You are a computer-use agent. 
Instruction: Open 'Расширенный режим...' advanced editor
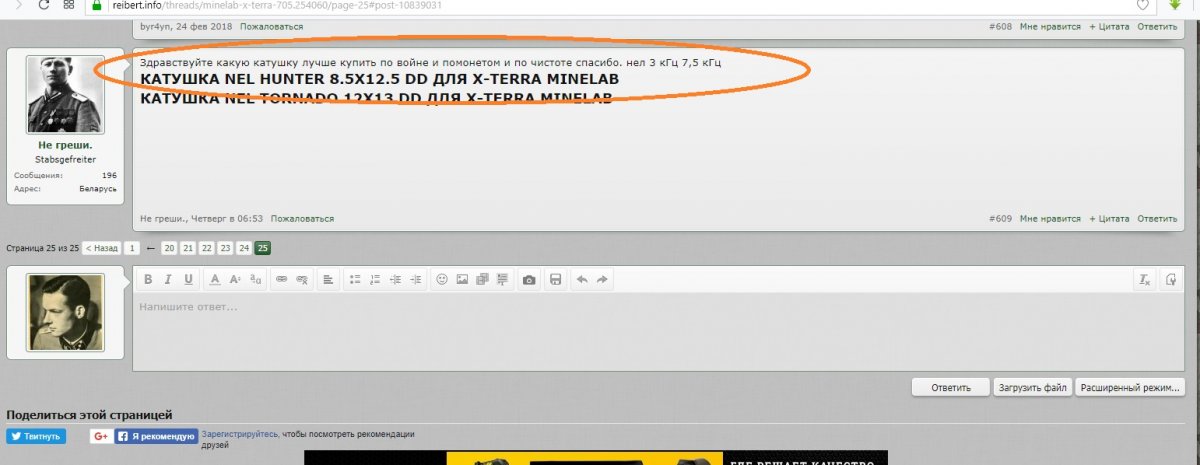point(1130,388)
